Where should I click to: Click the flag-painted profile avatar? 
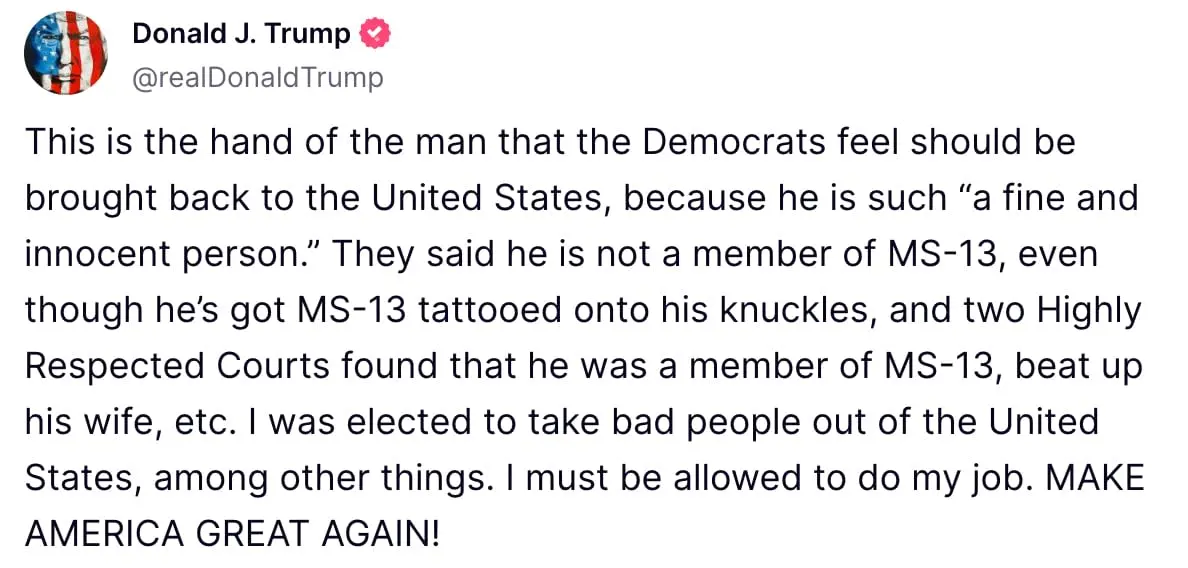pos(64,56)
